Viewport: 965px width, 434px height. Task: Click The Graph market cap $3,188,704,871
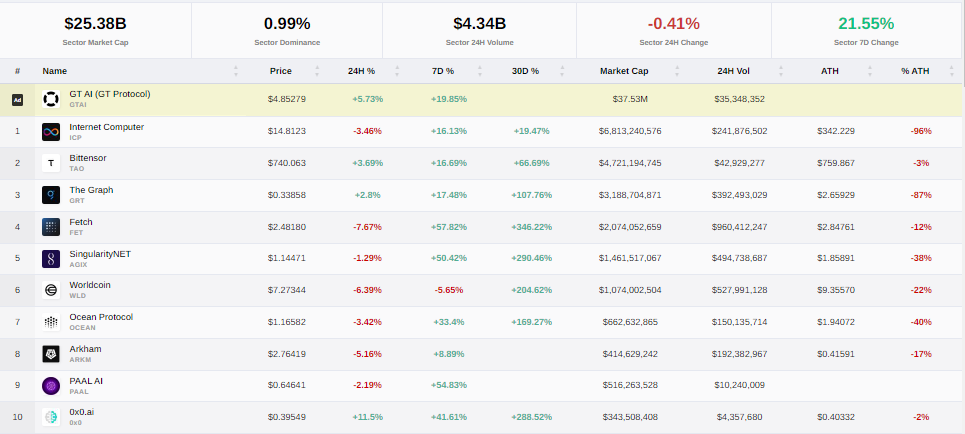[x=630, y=195]
